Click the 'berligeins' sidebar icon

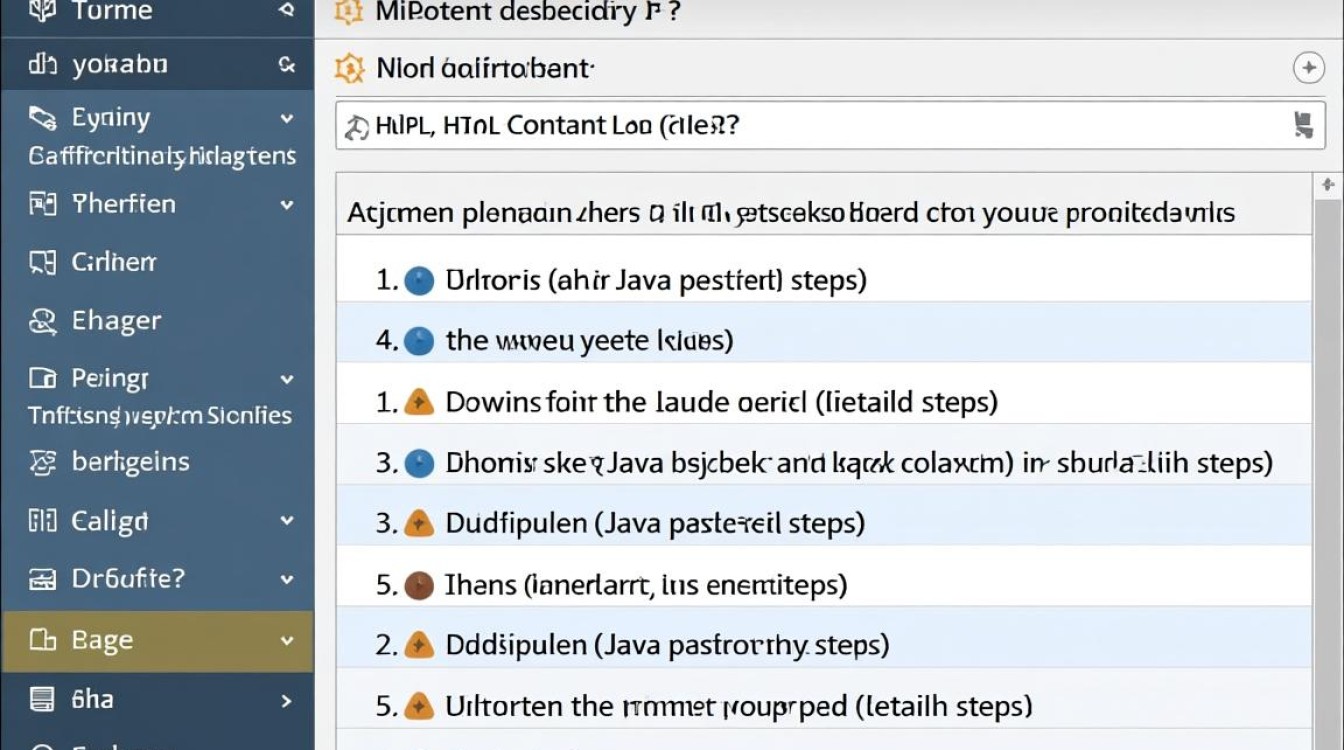point(42,462)
